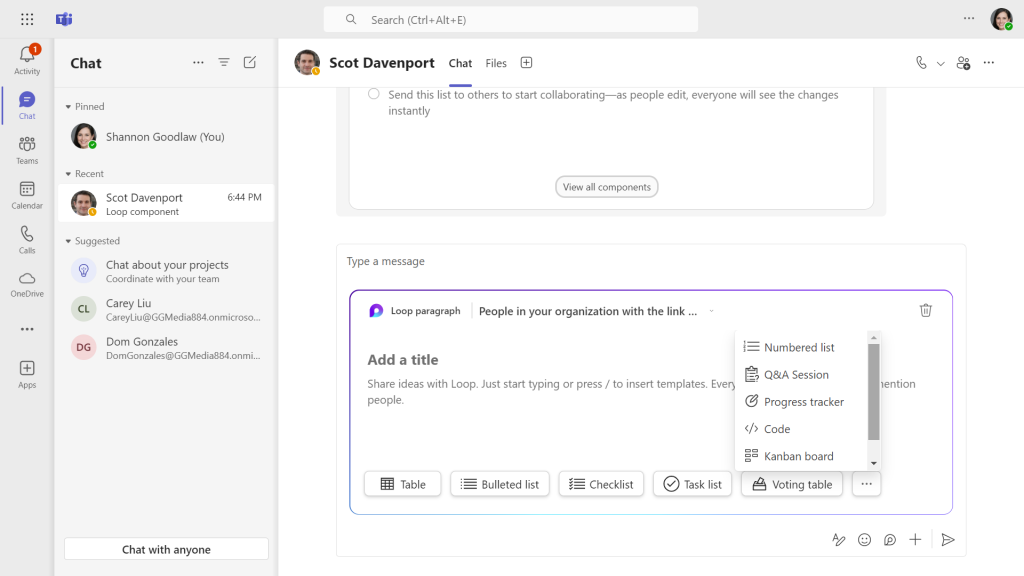1024x576 pixels.
Task: Click the send message arrow icon
Action: [947, 539]
